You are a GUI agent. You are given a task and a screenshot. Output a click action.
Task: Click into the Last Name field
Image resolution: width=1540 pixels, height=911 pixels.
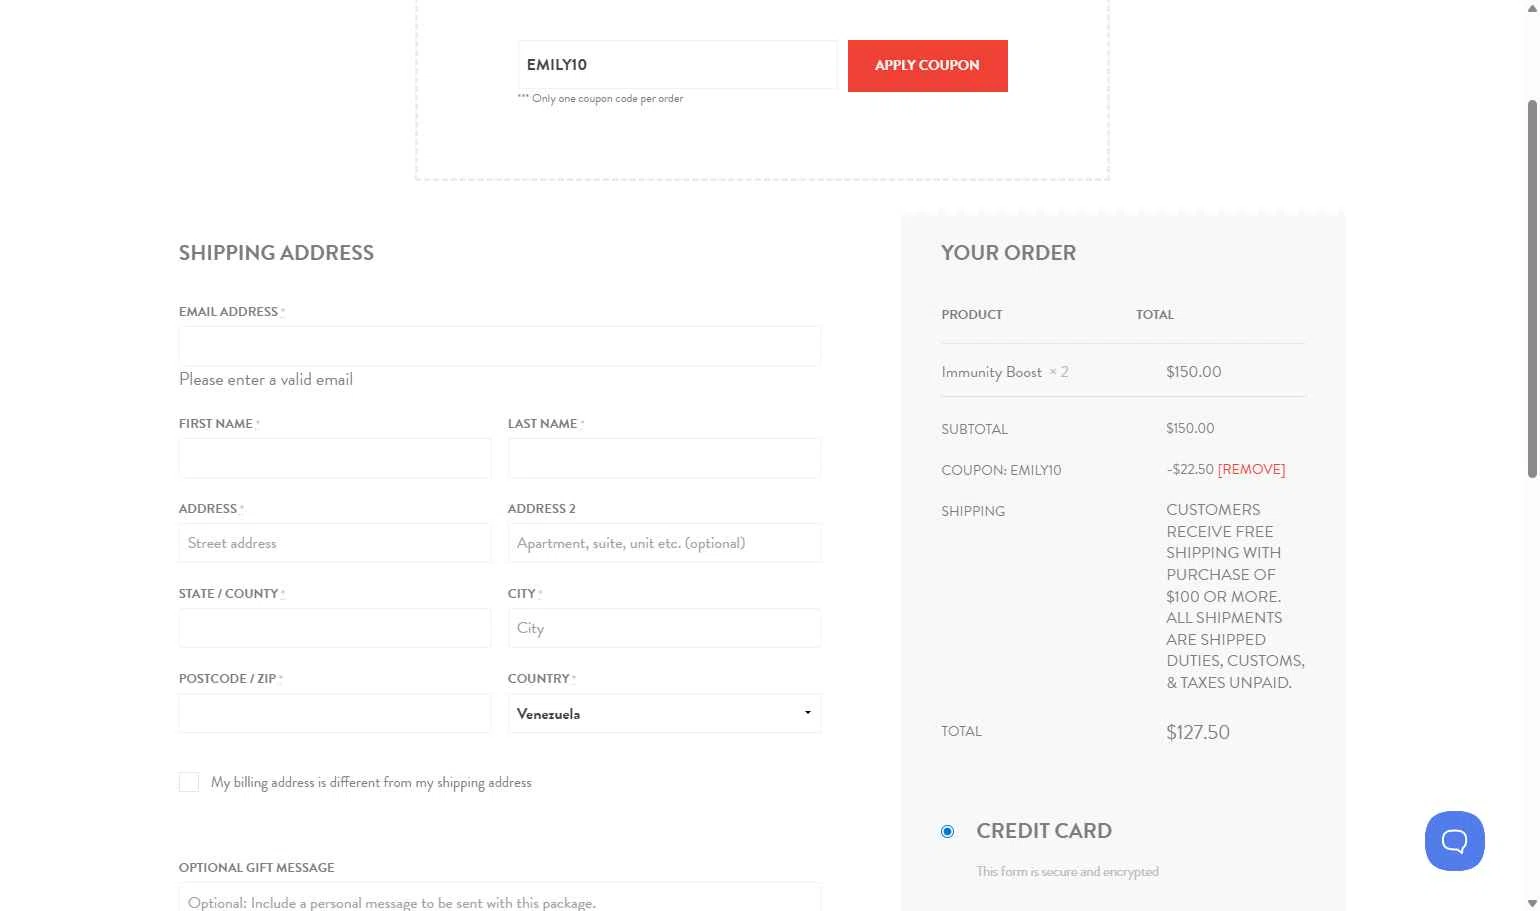[x=664, y=458]
